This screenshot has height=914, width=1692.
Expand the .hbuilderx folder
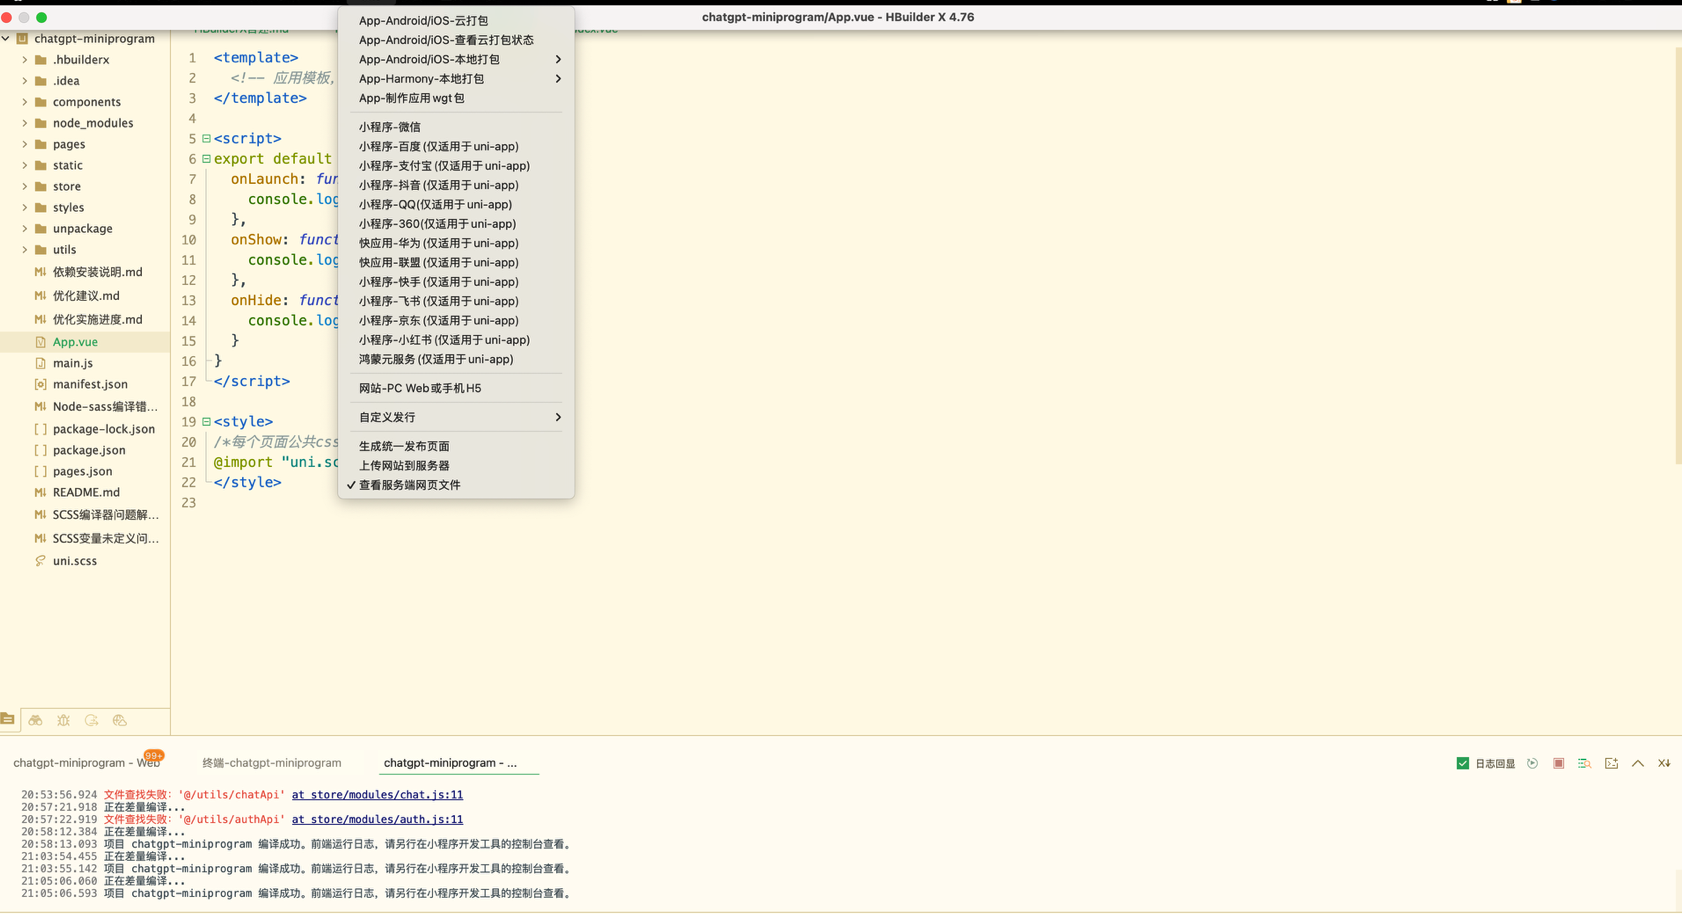point(25,60)
